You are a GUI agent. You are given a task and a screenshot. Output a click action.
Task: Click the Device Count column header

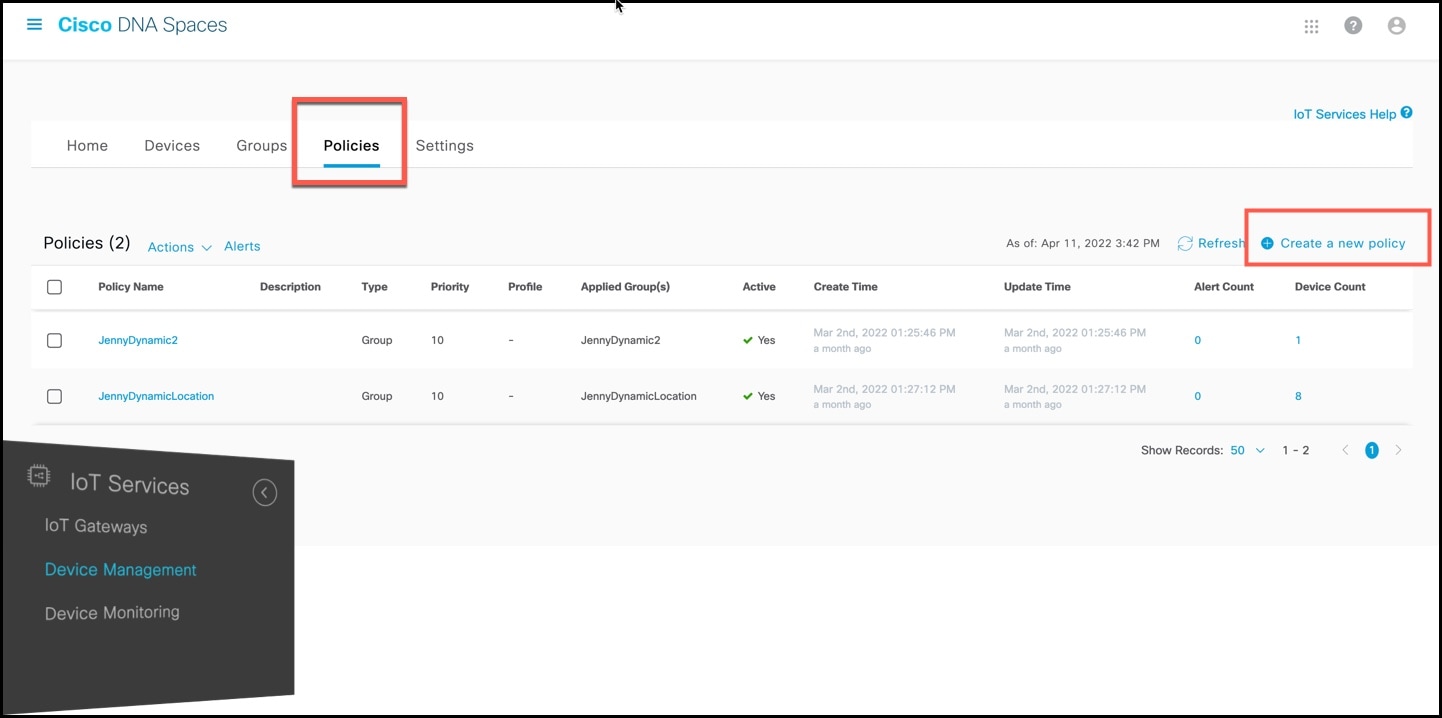[x=1330, y=287]
